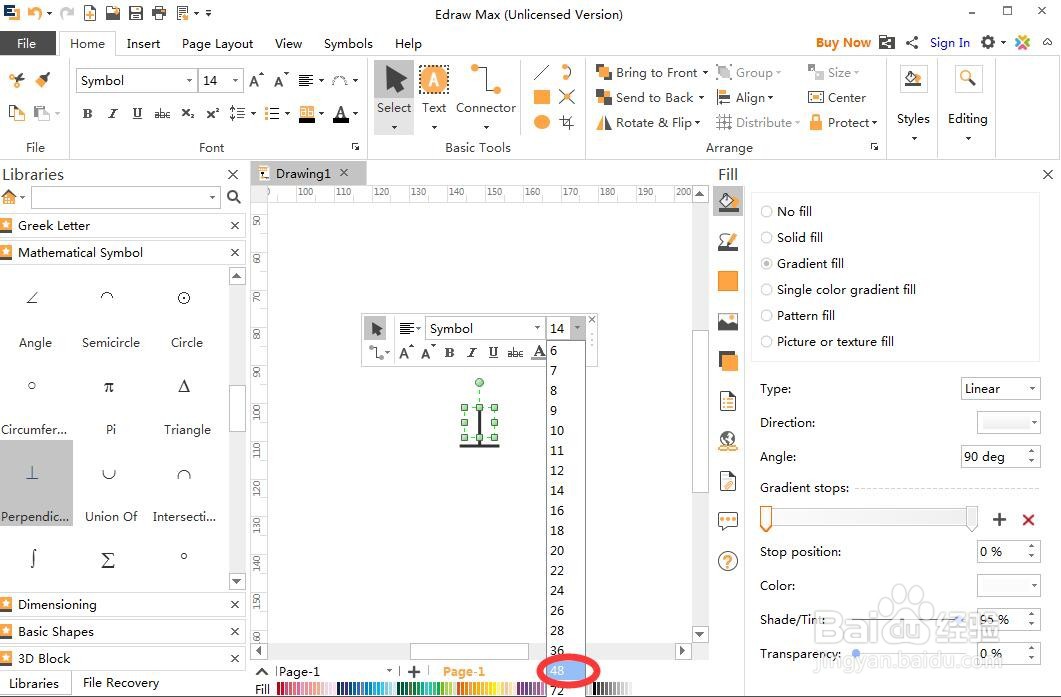Select the Gradient fill option
The height and width of the screenshot is (697, 1061).
803,263
